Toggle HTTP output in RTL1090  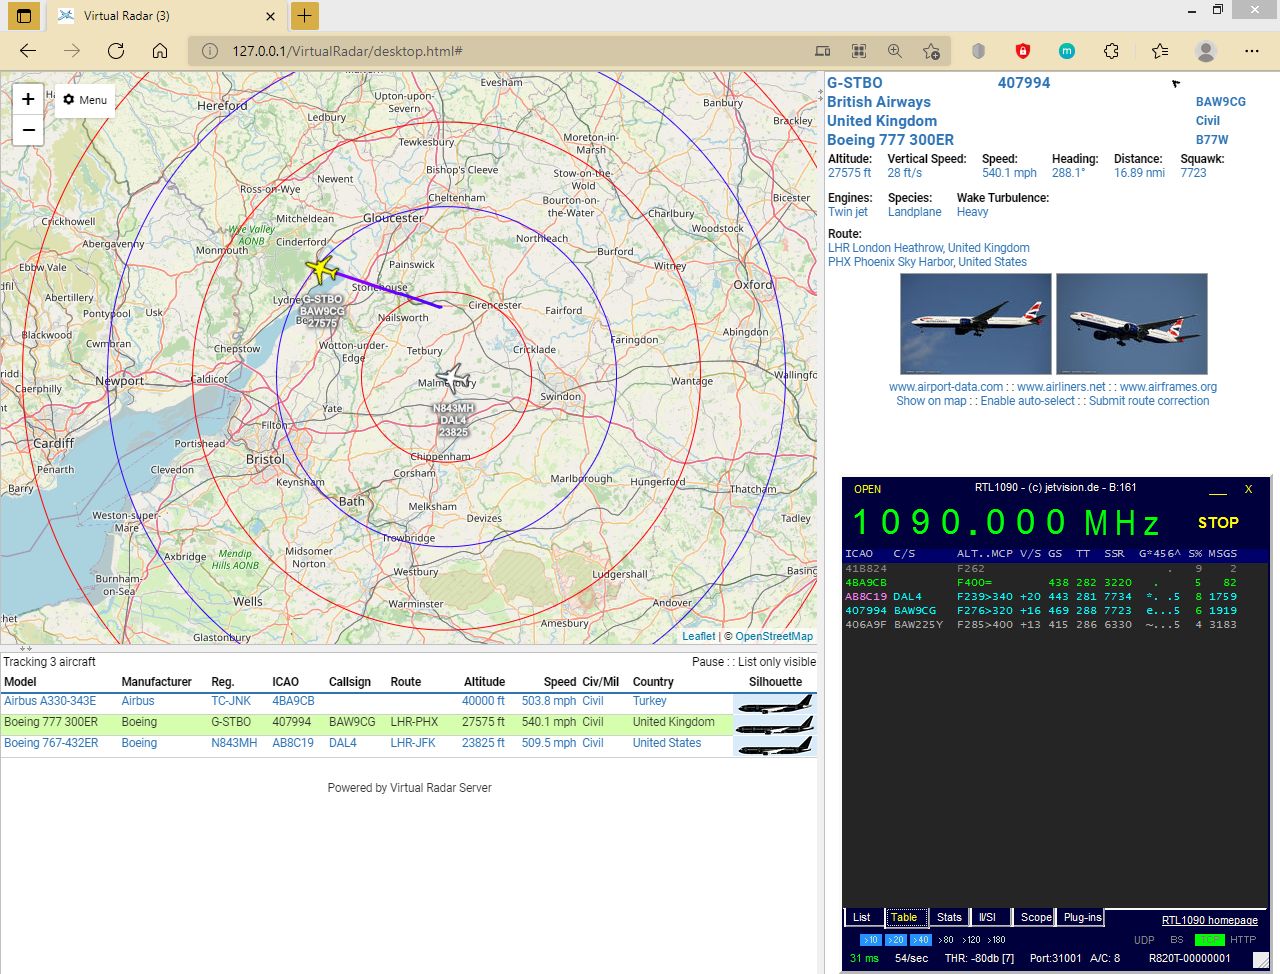(1243, 940)
